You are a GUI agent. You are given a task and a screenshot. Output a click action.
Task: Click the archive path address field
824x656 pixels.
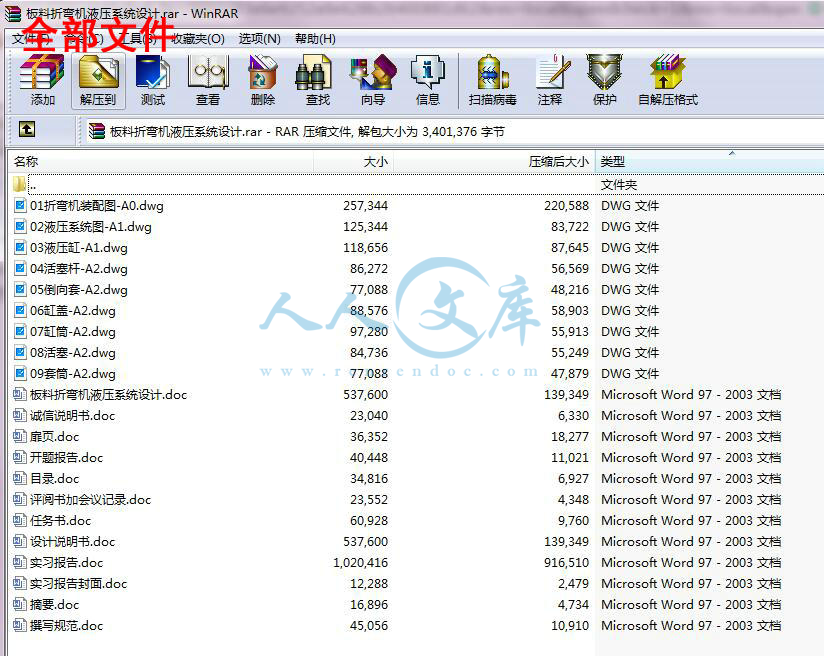coord(454,131)
